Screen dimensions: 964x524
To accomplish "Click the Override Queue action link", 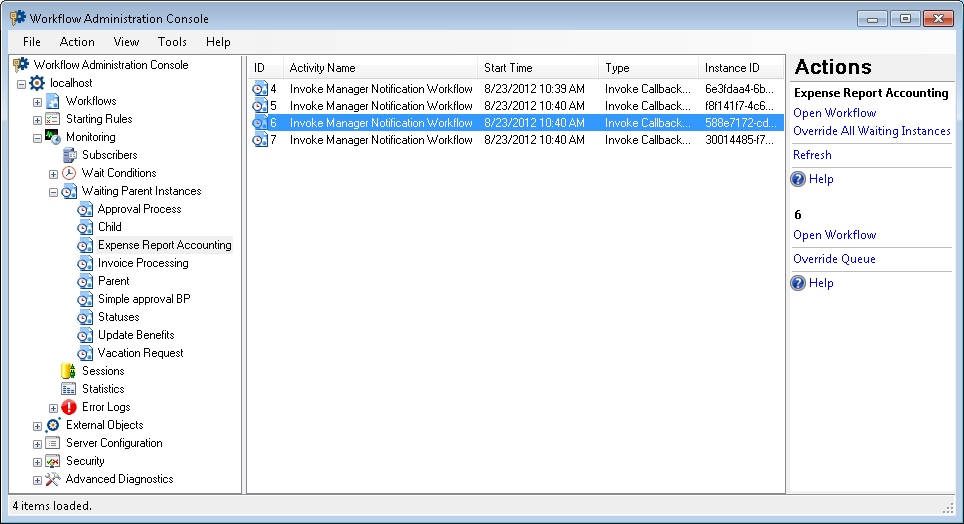I will (x=834, y=259).
